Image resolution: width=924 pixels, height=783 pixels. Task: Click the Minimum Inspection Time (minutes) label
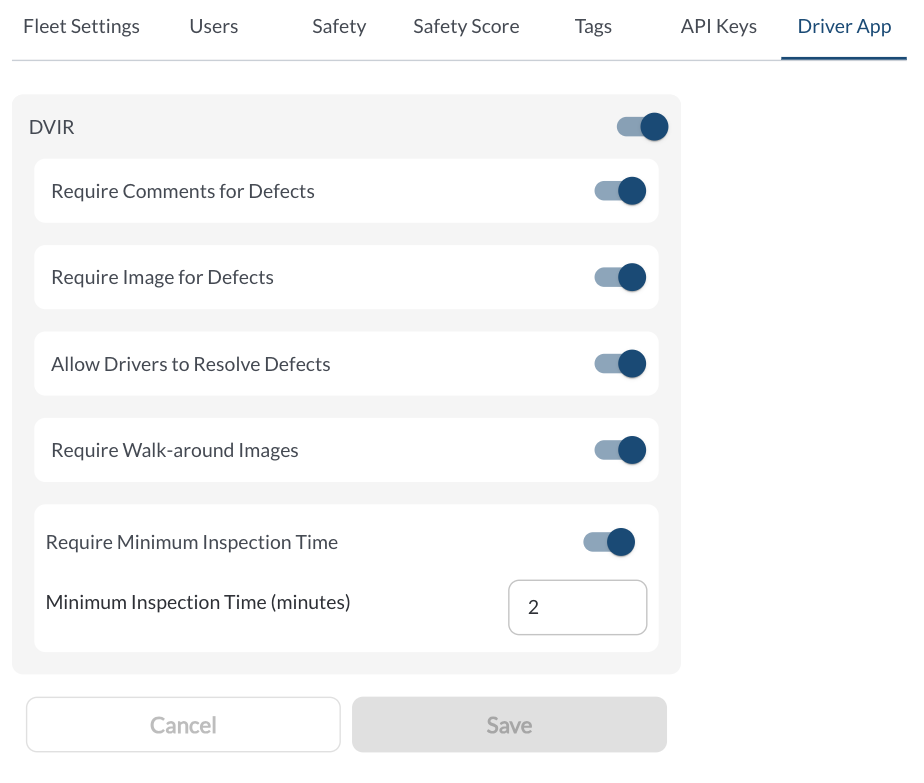[198, 602]
